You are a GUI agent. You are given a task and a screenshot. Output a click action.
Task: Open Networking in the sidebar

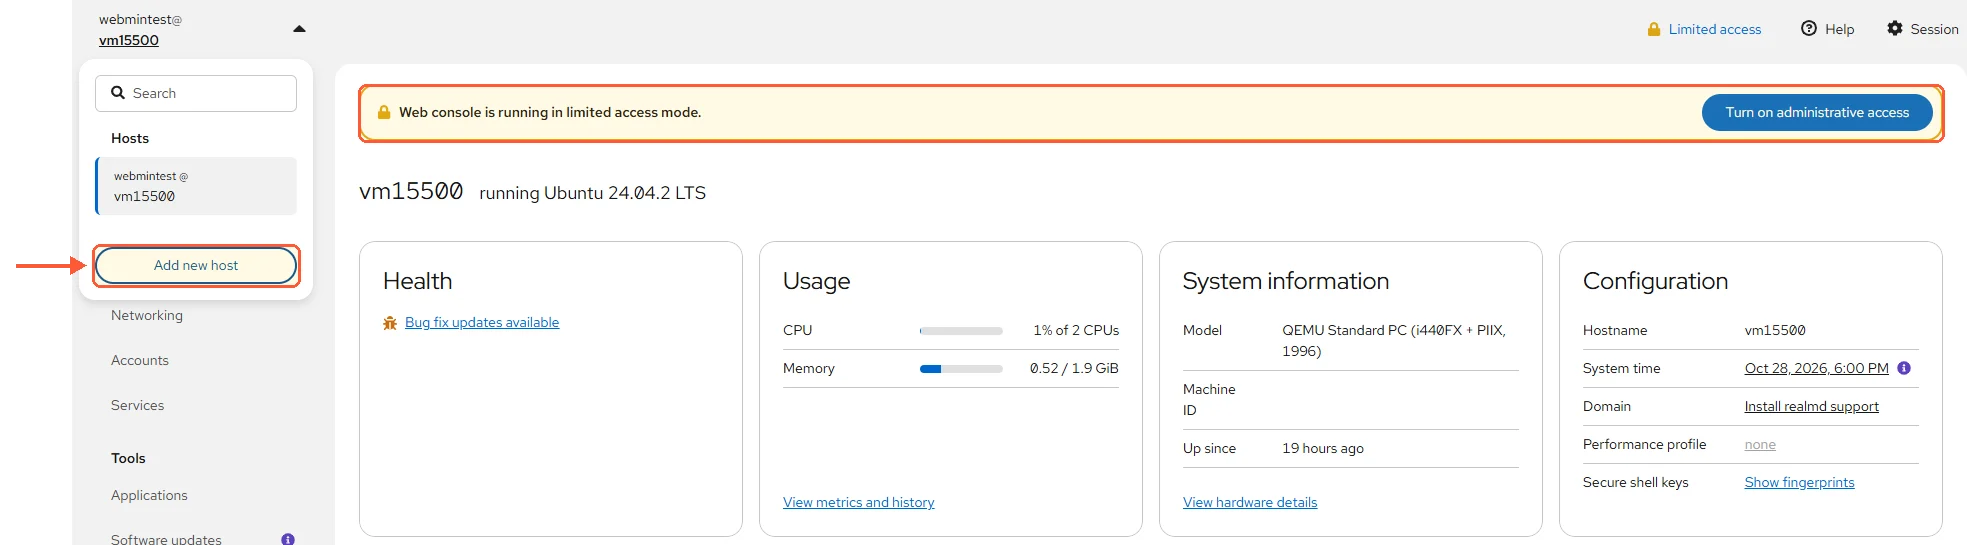coord(147,315)
